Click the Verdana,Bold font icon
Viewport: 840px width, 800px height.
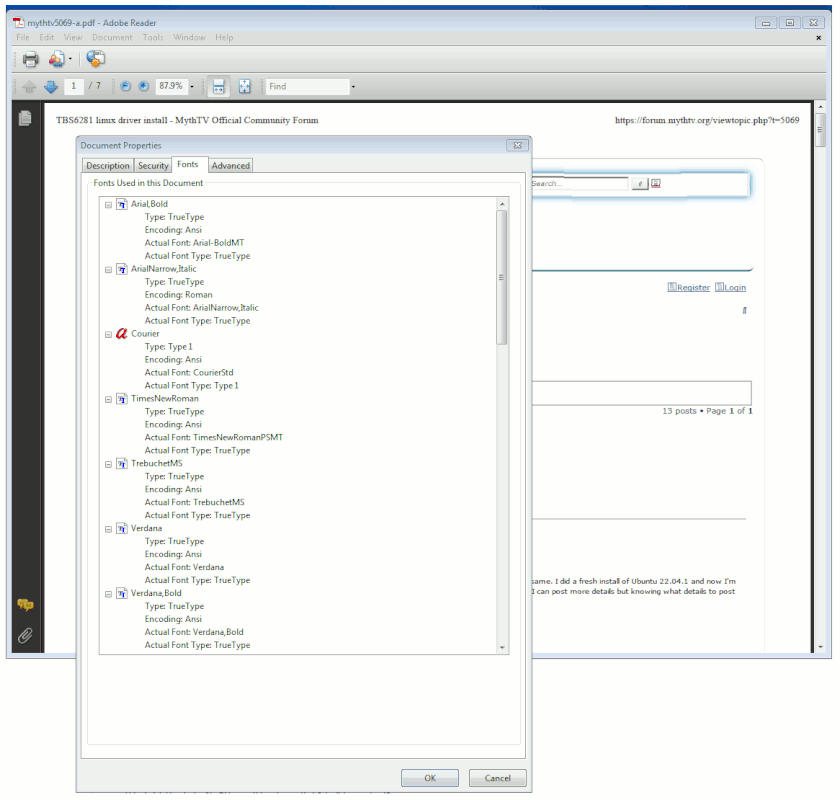coord(122,593)
